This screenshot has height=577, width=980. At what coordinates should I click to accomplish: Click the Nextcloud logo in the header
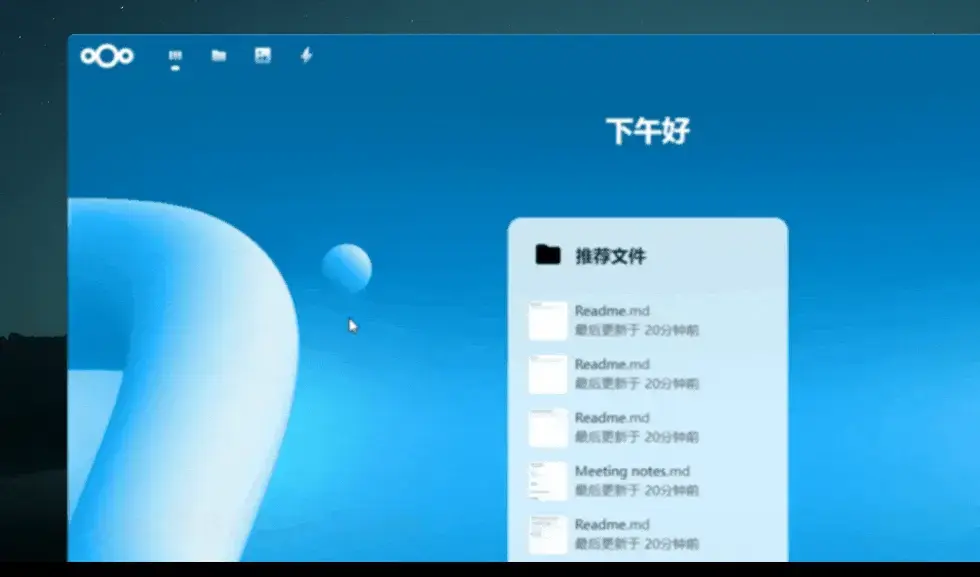tap(107, 56)
